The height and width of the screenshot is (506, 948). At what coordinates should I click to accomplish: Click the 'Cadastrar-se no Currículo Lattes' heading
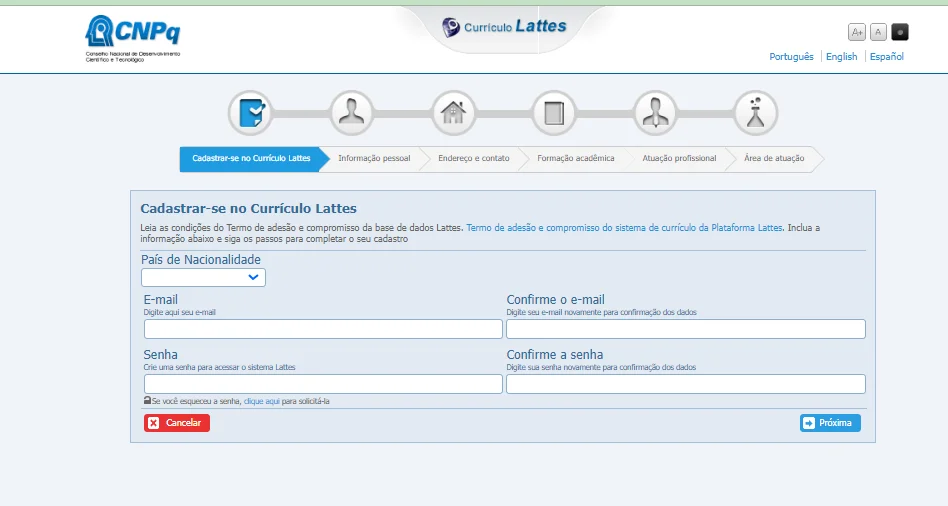tap(248, 209)
